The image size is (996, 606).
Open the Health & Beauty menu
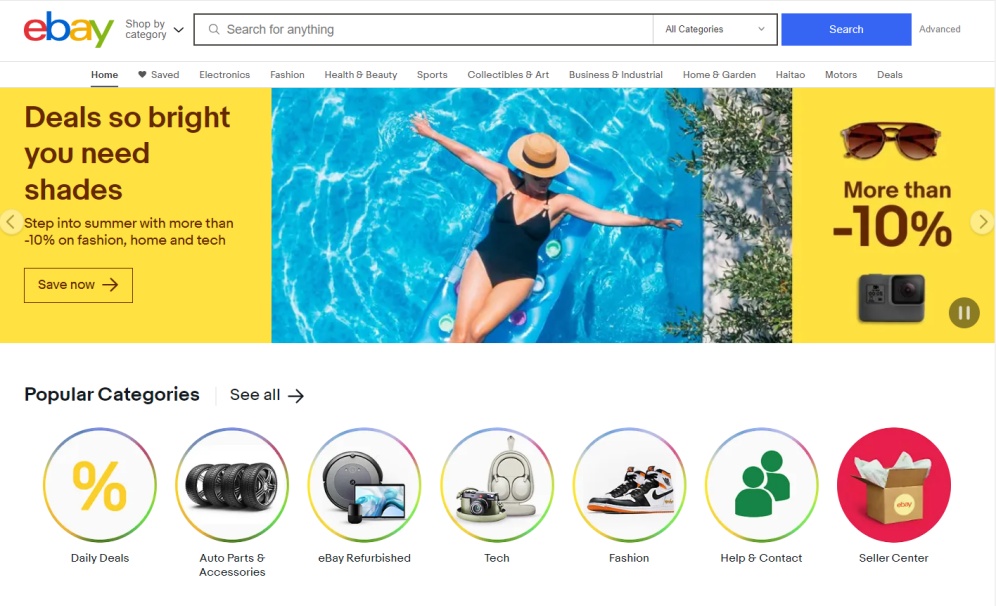361,75
